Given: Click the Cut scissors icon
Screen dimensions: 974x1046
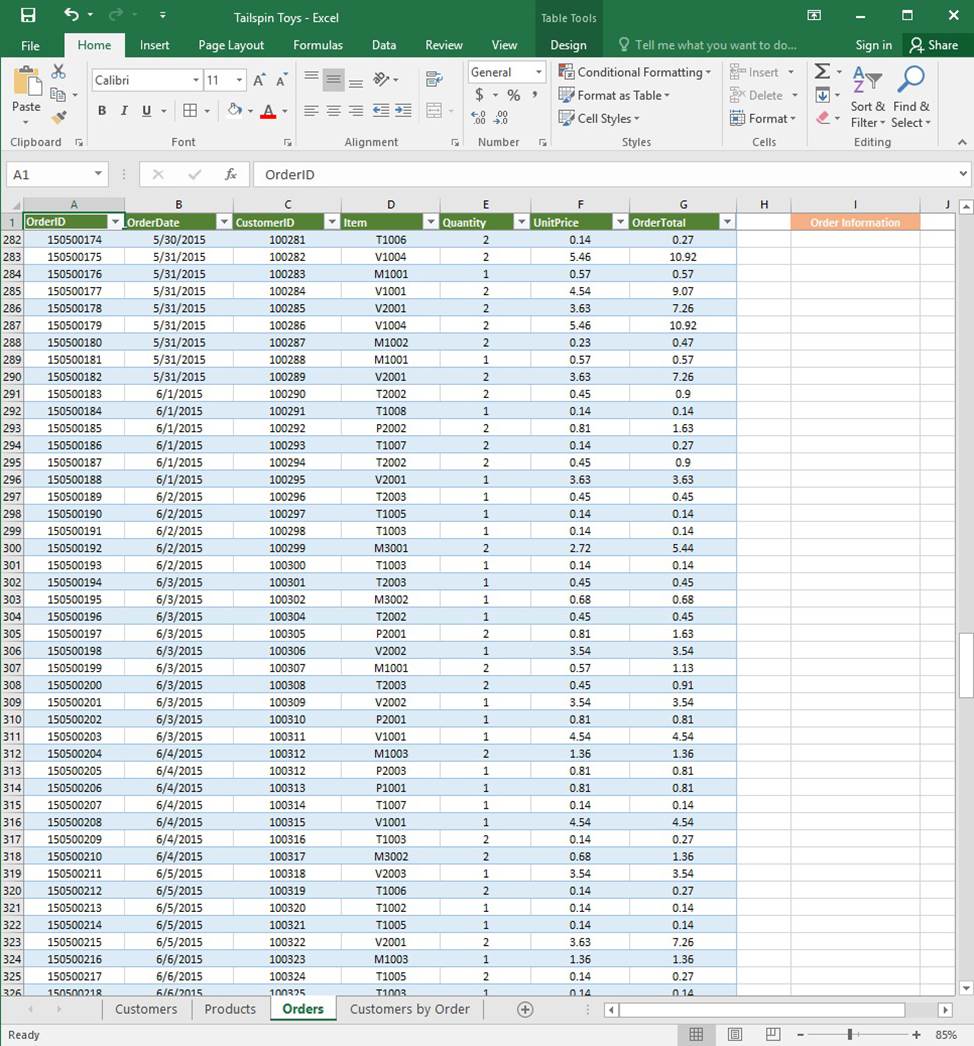Looking at the screenshot, I should (x=58, y=72).
